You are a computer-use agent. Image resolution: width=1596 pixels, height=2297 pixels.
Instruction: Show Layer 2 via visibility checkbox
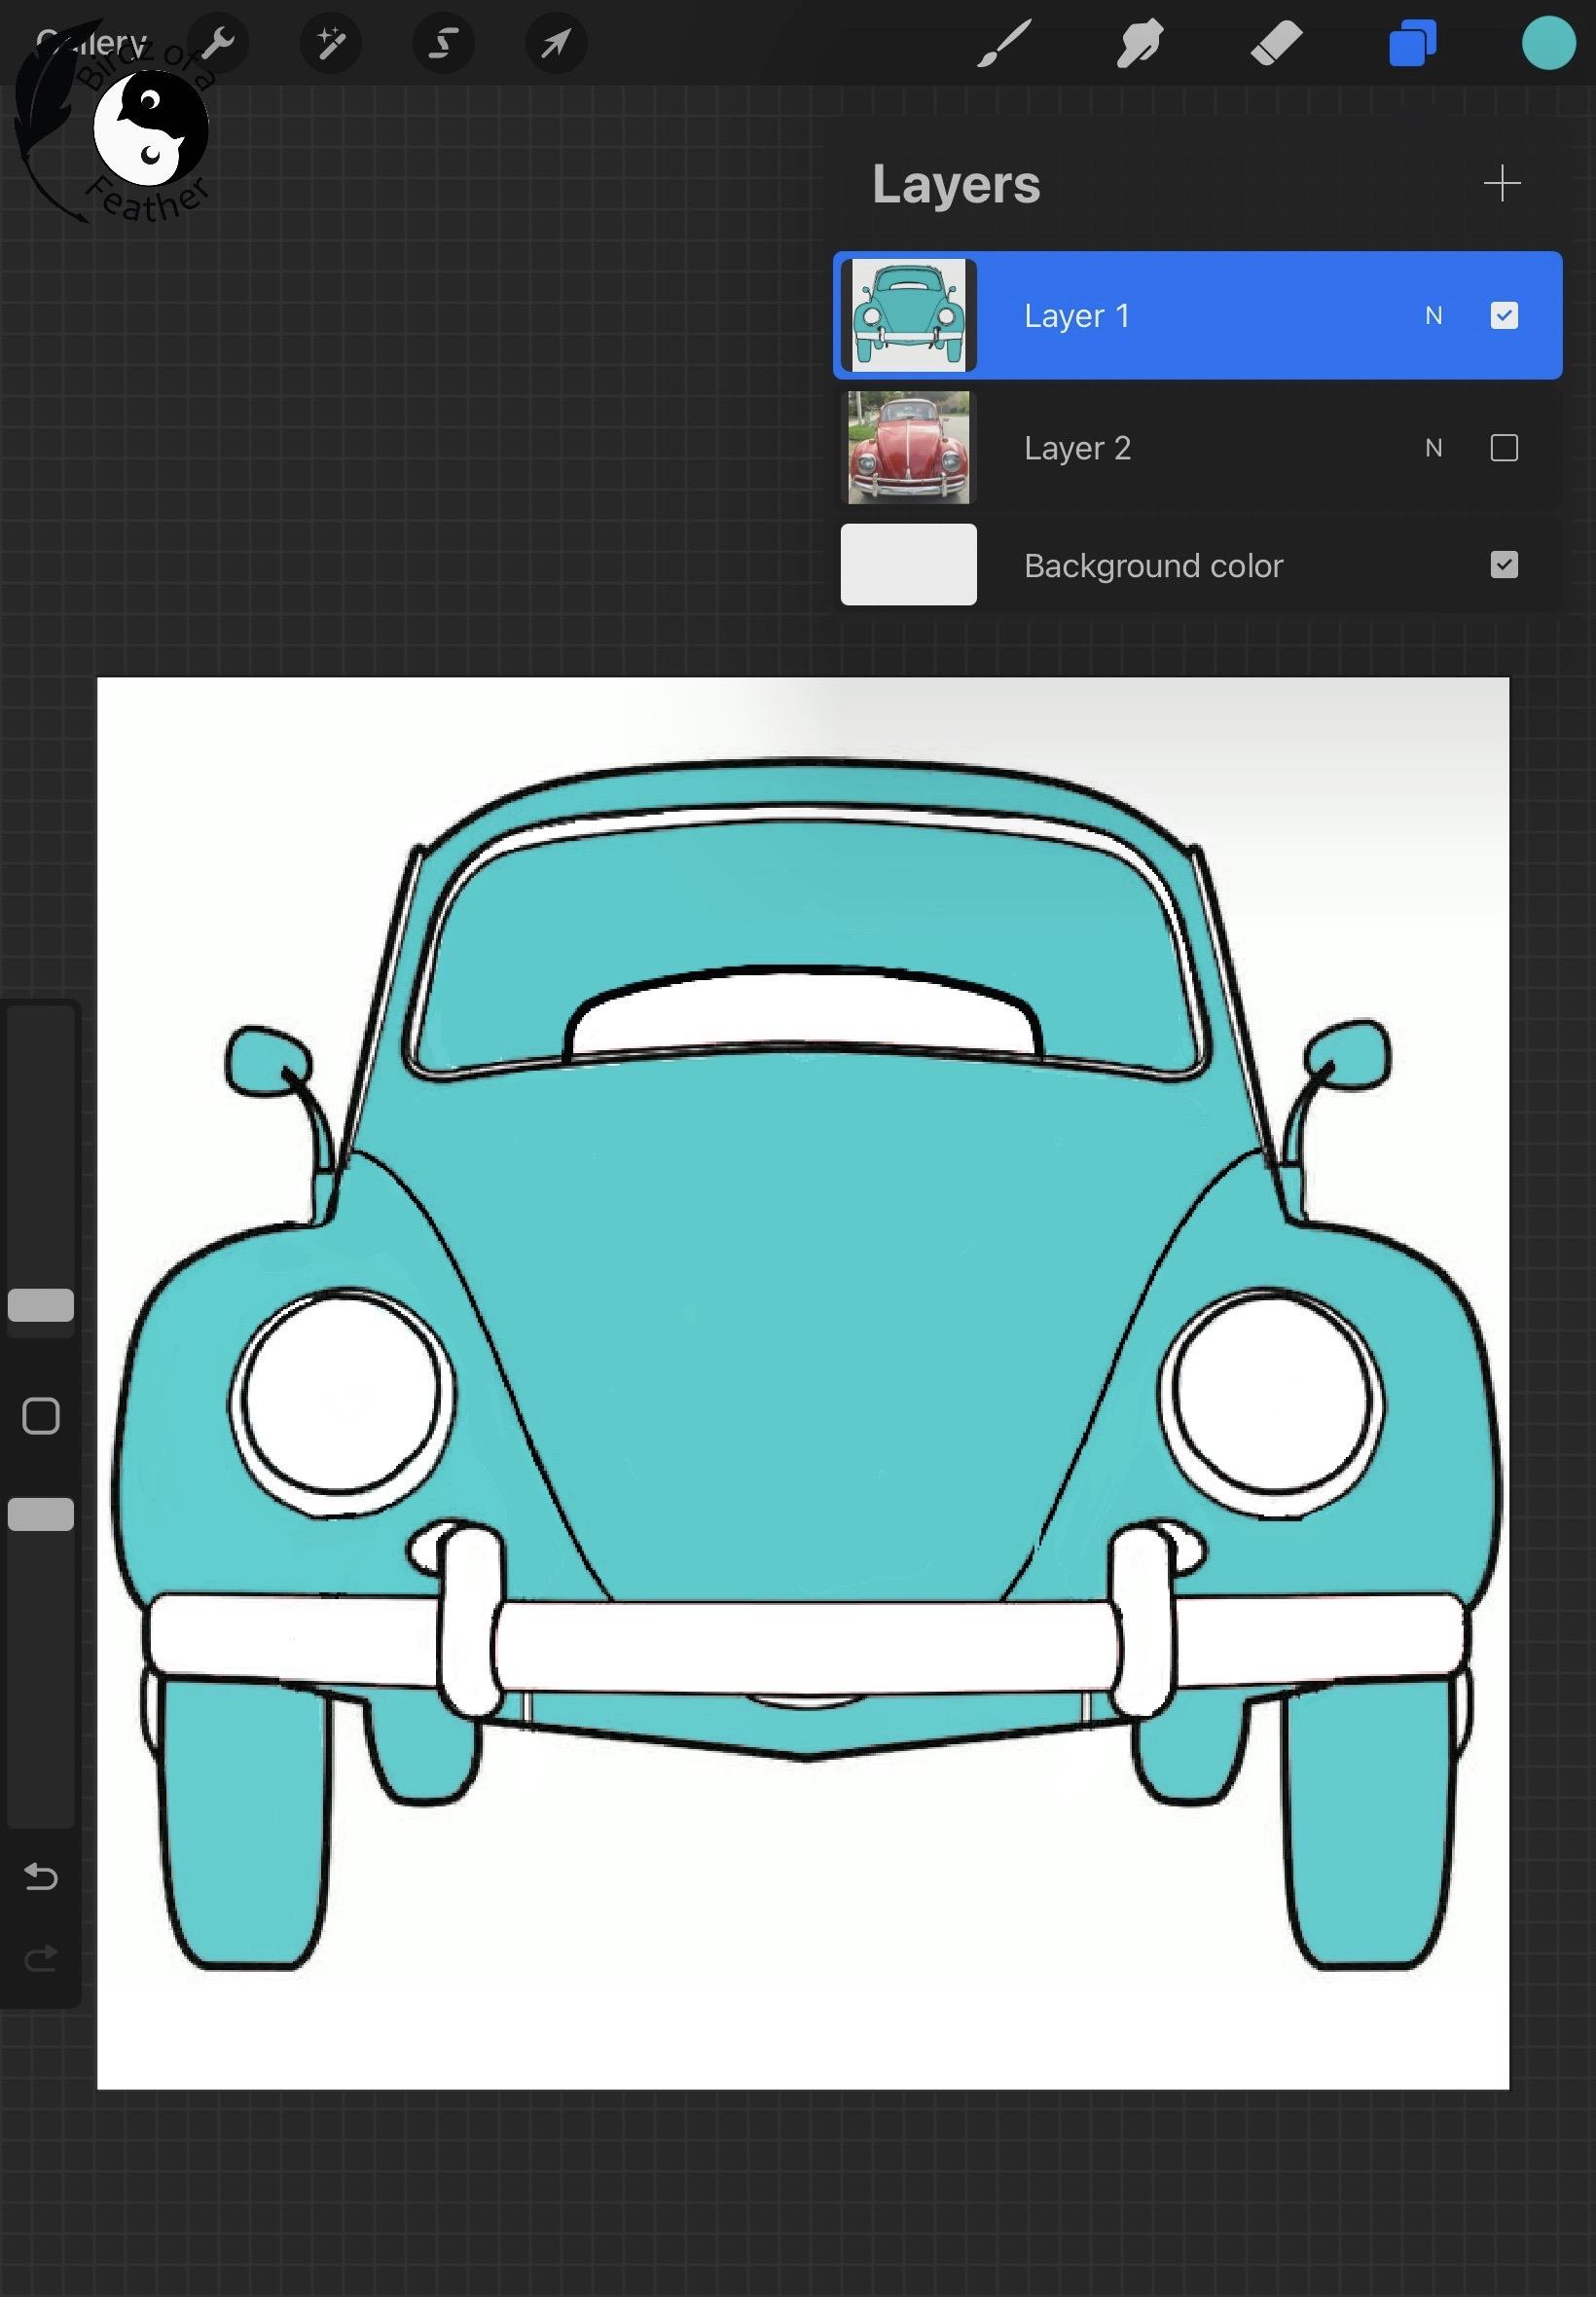[1503, 447]
